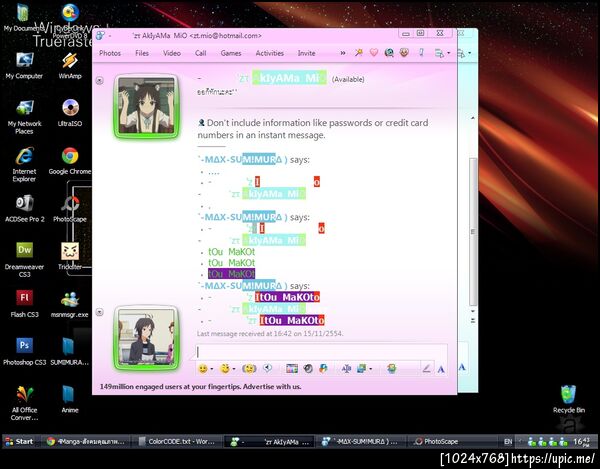Image resolution: width=600 pixels, height=469 pixels.
Task: Open dropdown arrow next to emoticon smiley
Action: (212, 369)
